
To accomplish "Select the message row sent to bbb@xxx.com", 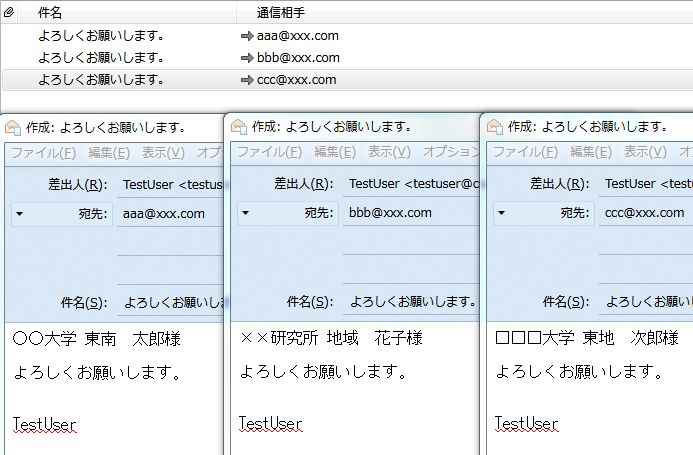I will pos(347,57).
